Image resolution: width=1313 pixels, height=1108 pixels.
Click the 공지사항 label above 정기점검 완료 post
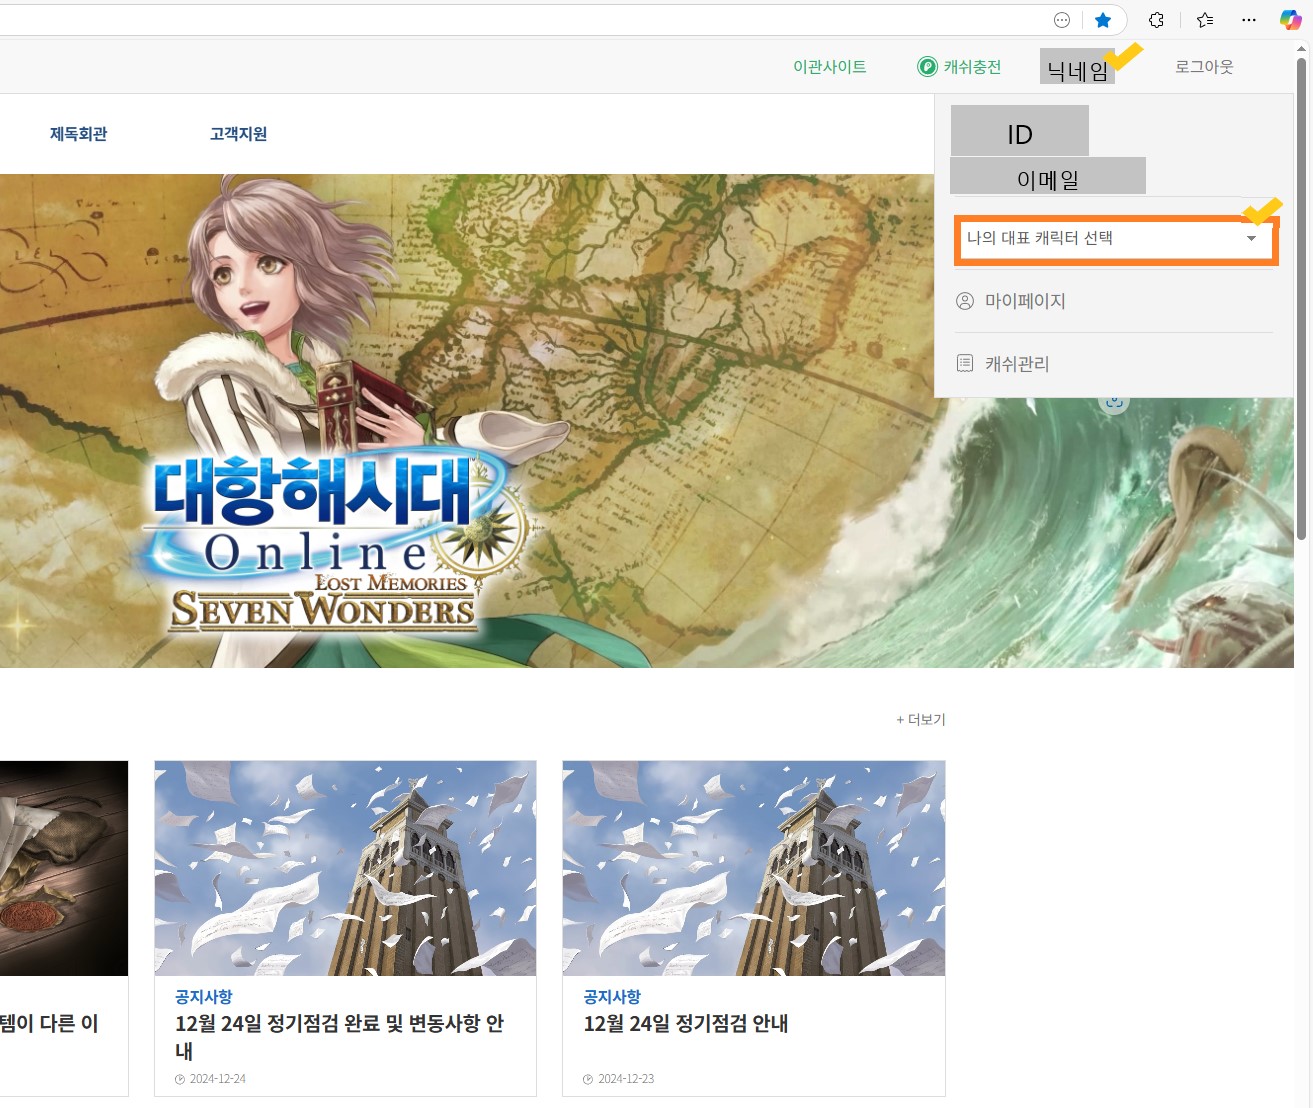pos(204,997)
